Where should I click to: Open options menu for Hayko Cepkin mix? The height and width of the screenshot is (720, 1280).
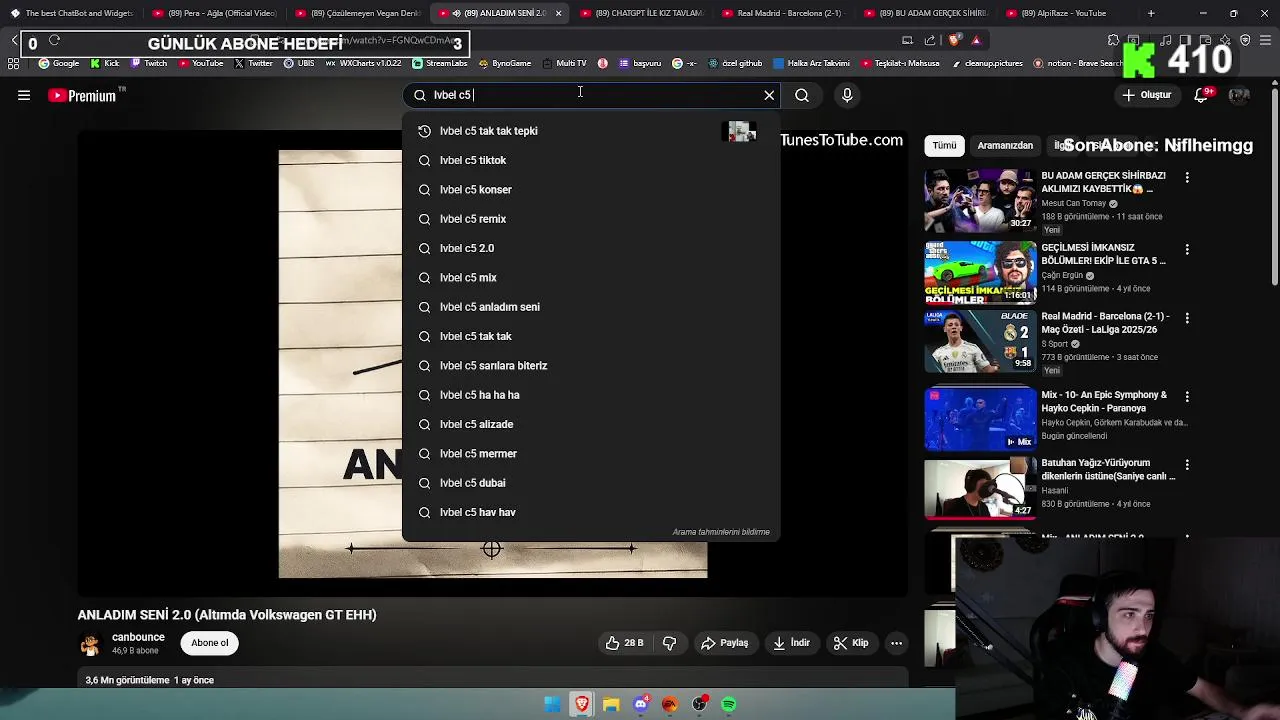coord(1187,396)
